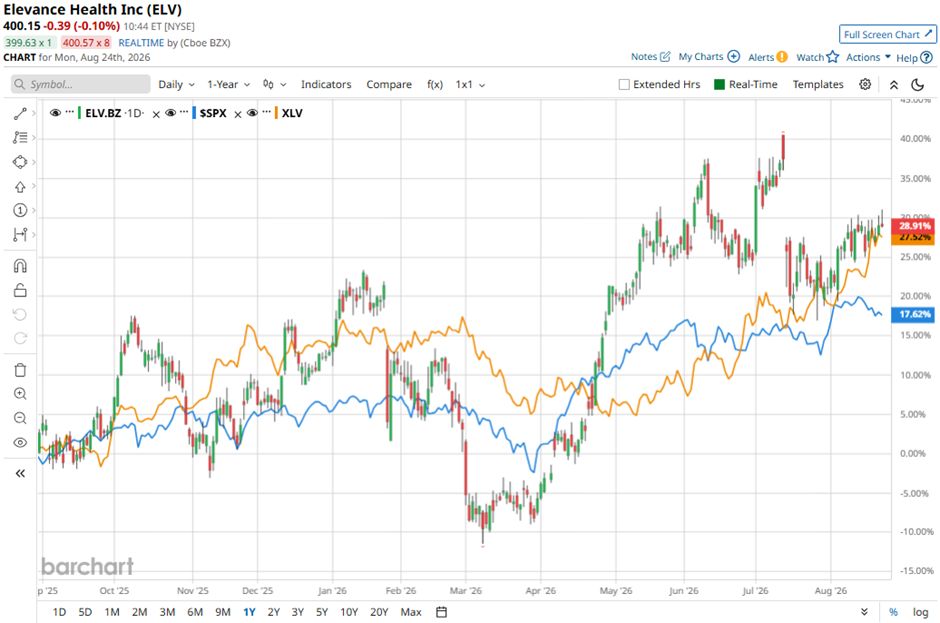940x623 pixels.
Task: Choose the shapes drawing tool
Action: (x=20, y=162)
